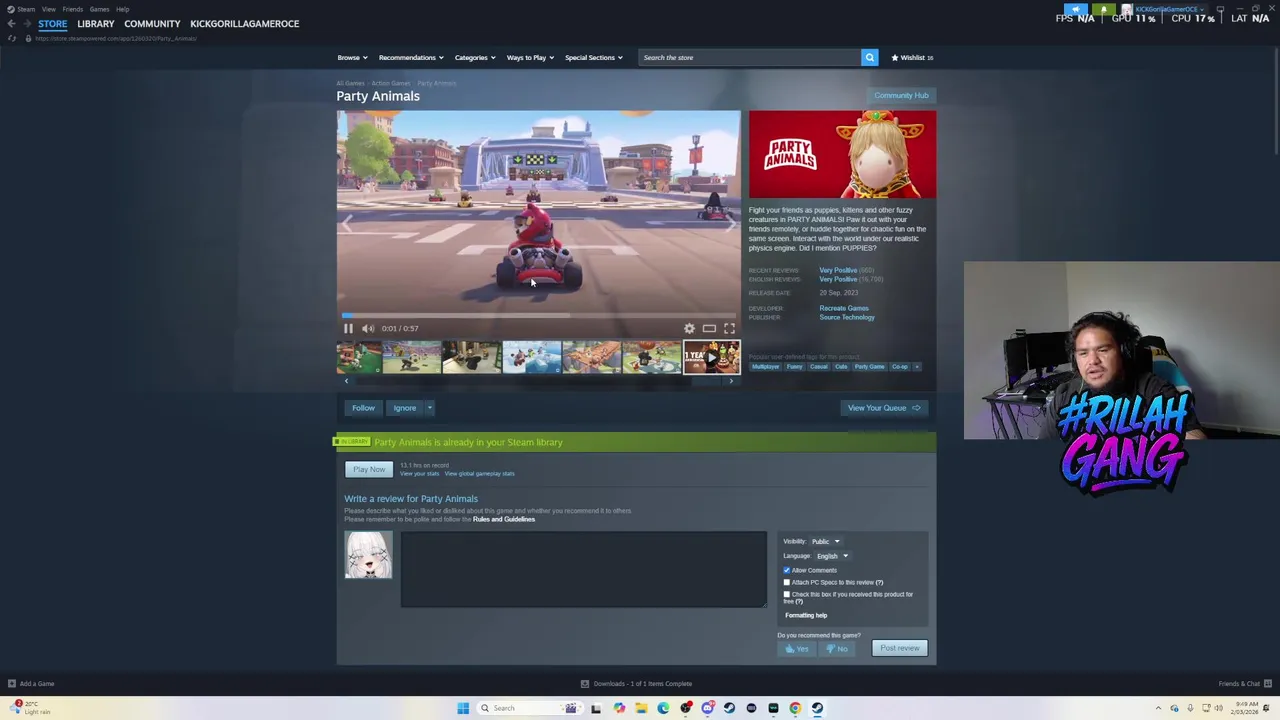Select the 1 Year video thumbnail

[711, 357]
